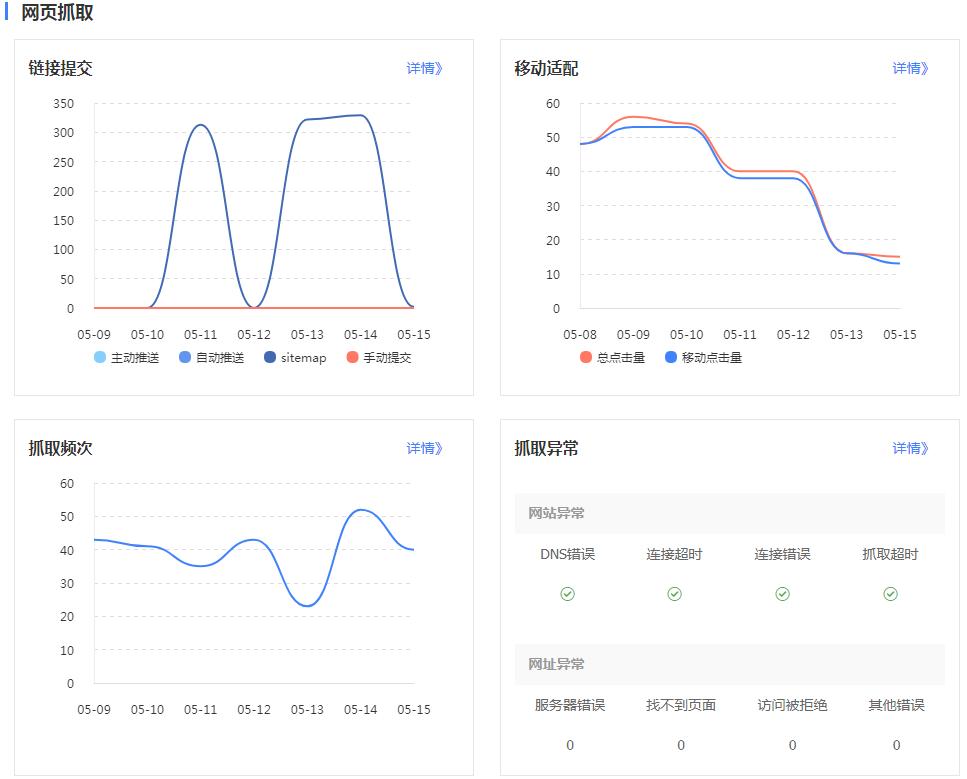Toggle the 总点击量 legend series
This screenshot has width=967, height=779.
pyautogui.click(x=612, y=357)
